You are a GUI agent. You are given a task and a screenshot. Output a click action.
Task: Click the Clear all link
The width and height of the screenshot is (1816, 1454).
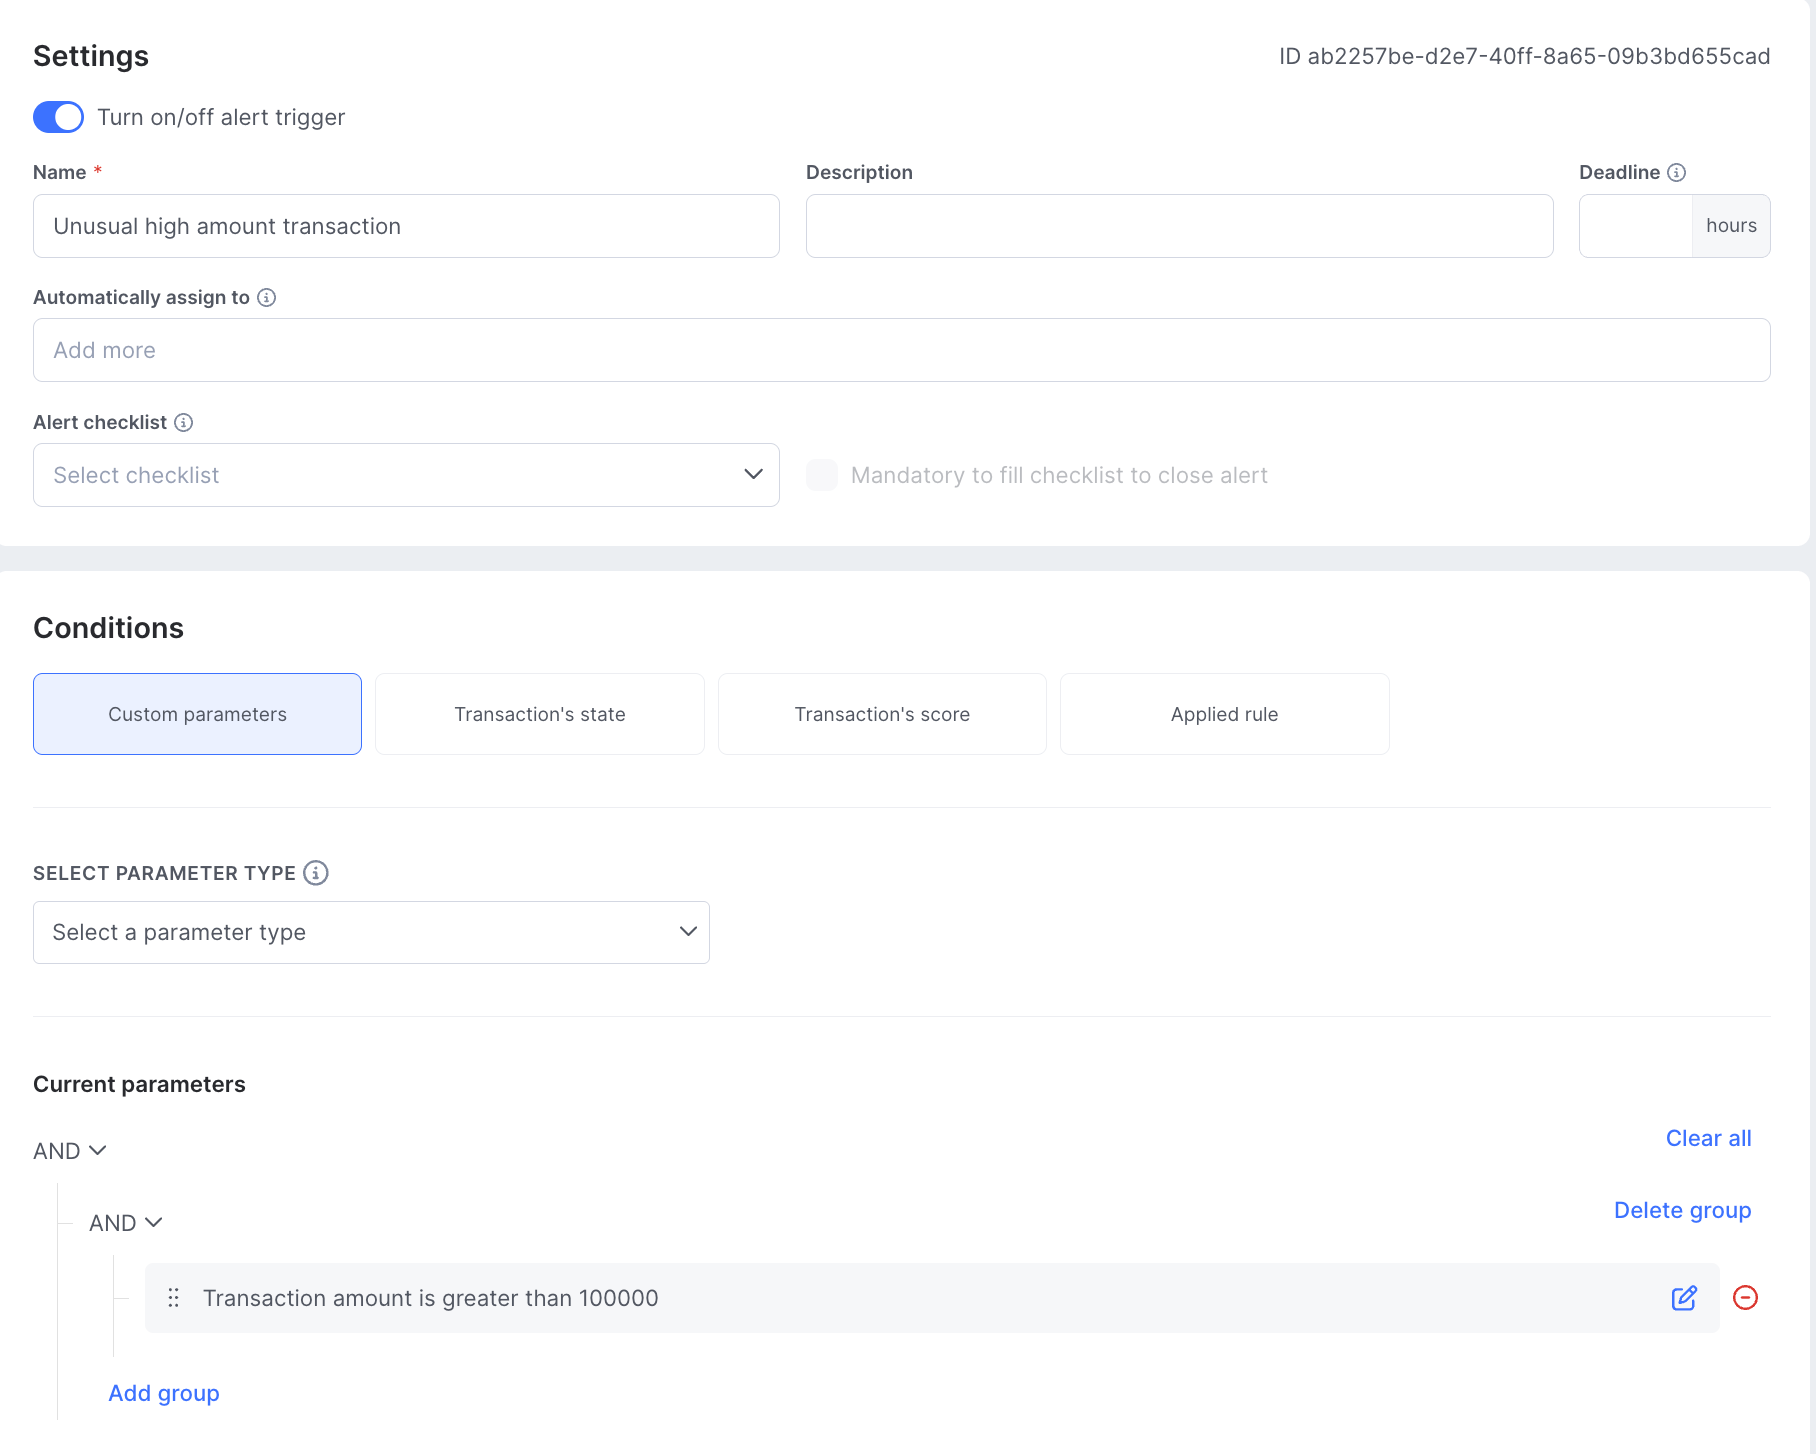pos(1708,1138)
